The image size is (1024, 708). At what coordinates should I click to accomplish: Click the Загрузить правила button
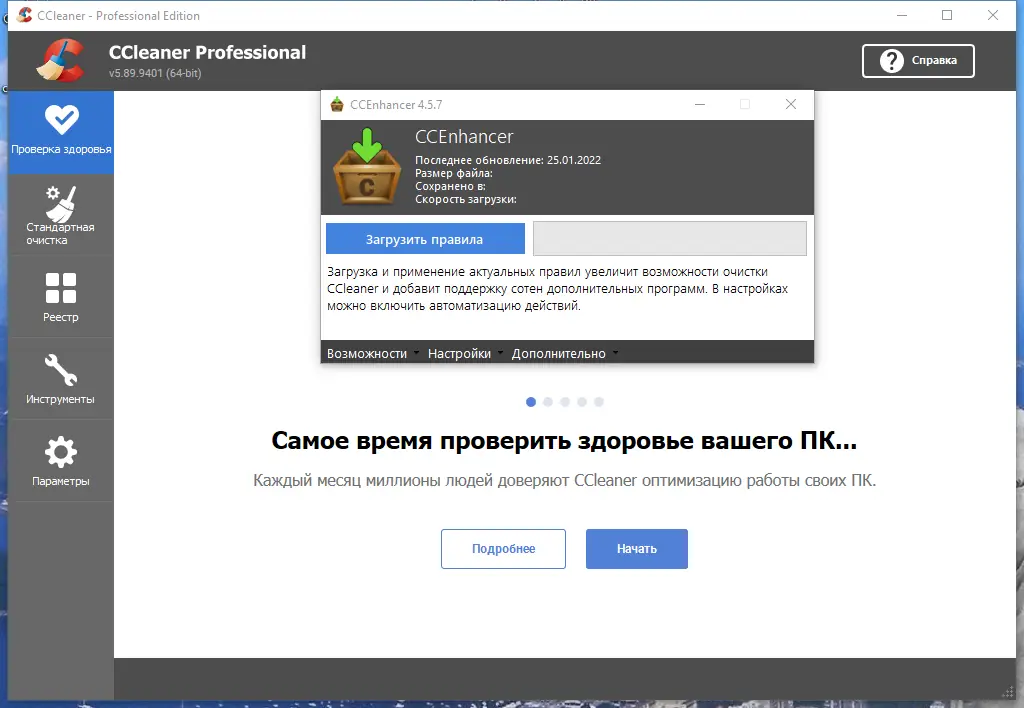click(424, 238)
